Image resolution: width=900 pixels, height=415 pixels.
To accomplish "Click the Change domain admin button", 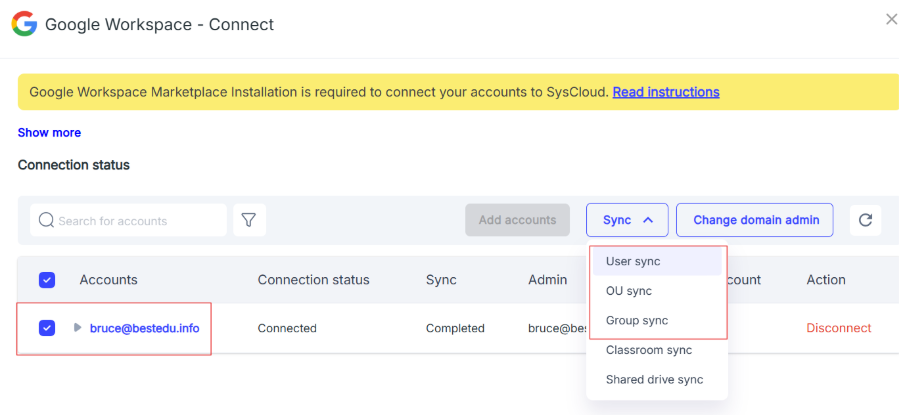I will click(x=755, y=220).
